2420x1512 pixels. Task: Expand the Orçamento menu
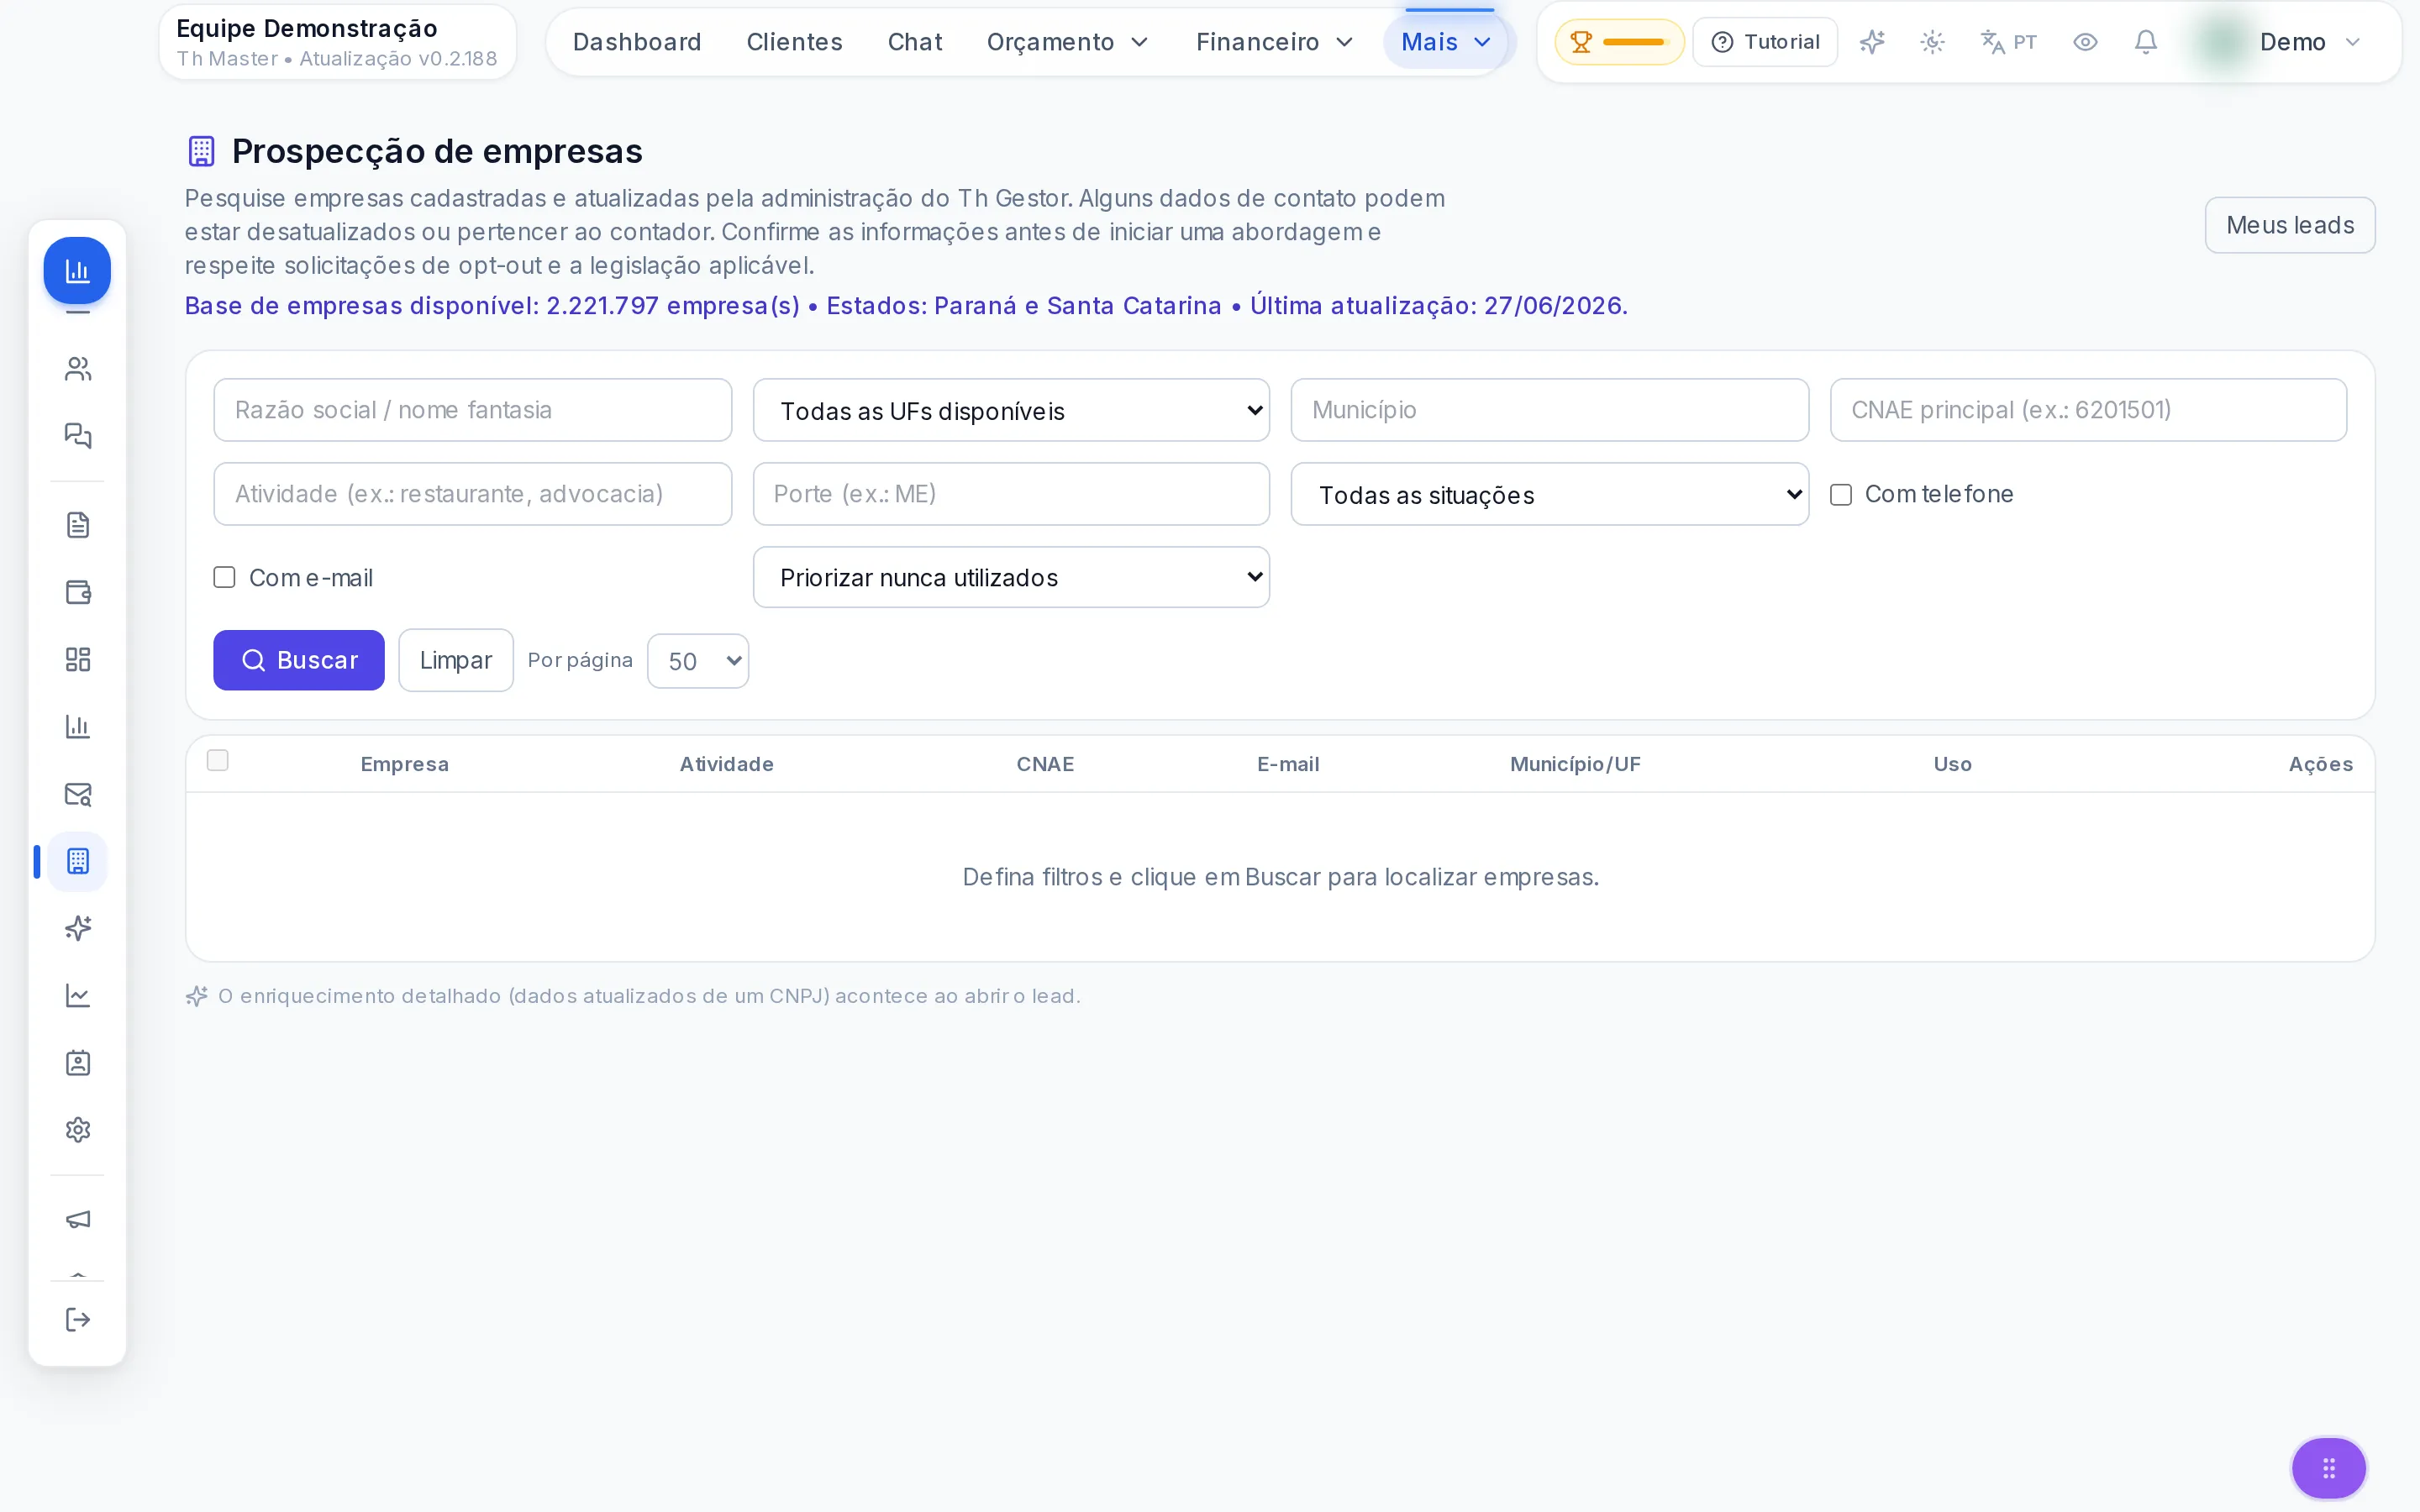pos(1067,42)
